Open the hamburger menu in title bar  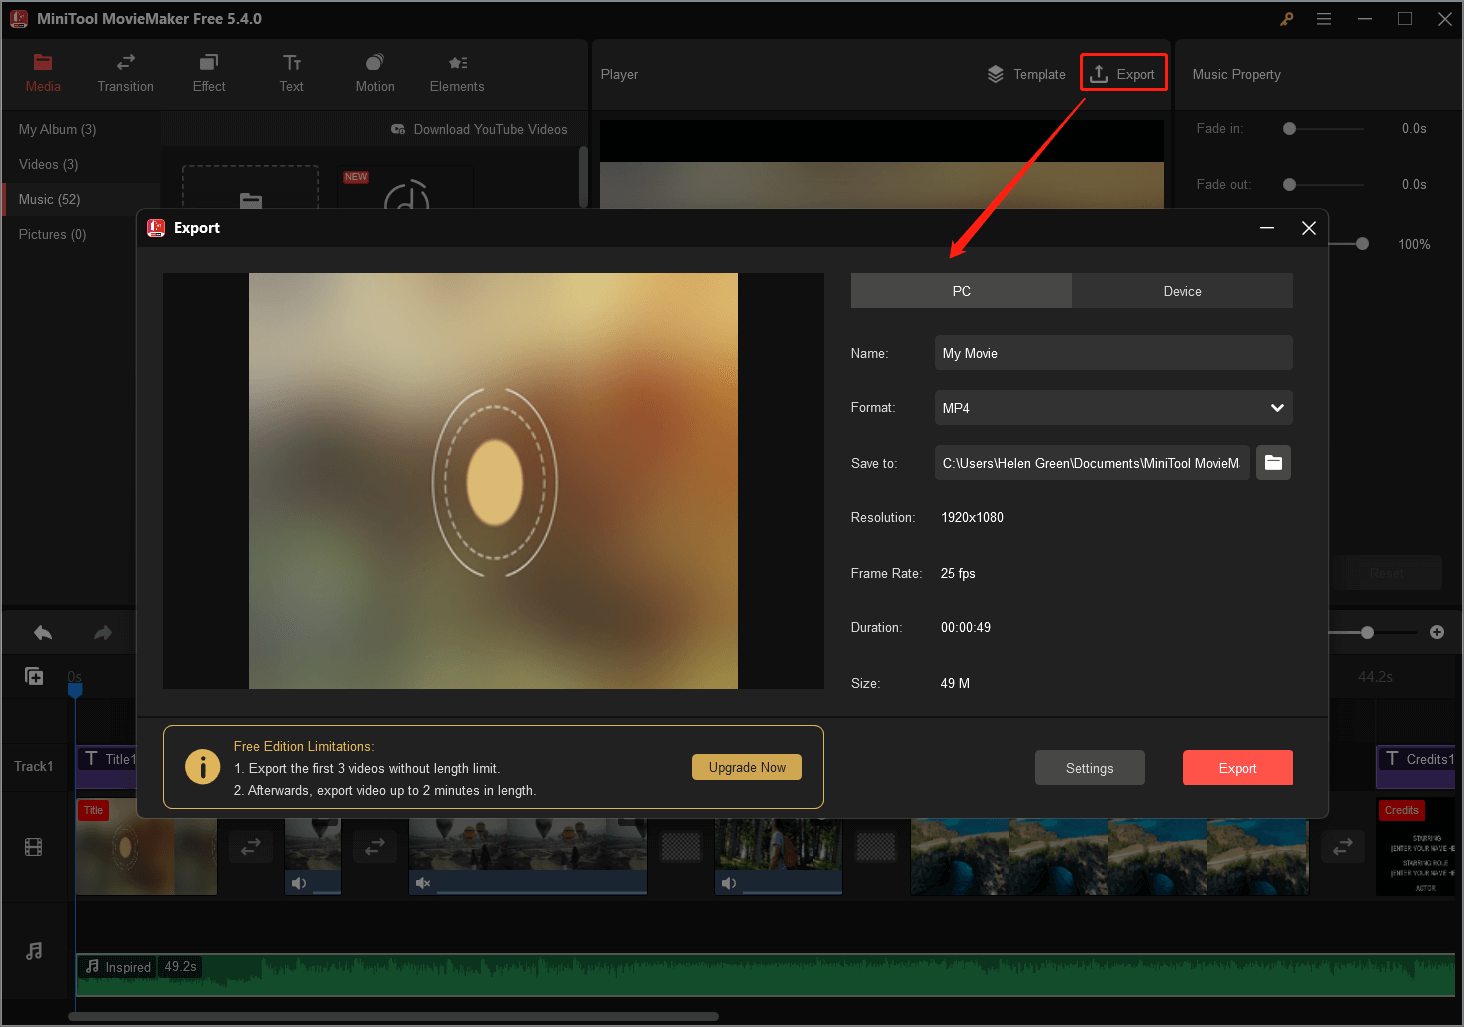[1324, 19]
